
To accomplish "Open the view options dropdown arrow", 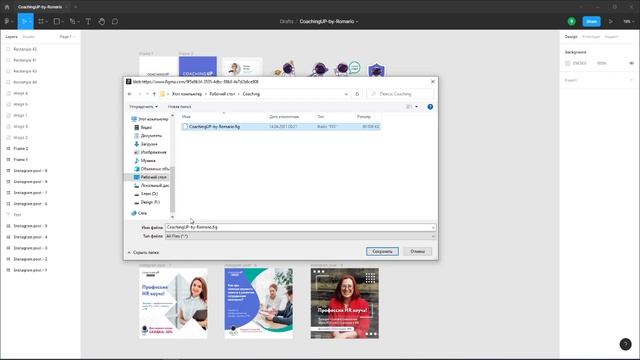I will (x=416, y=107).
